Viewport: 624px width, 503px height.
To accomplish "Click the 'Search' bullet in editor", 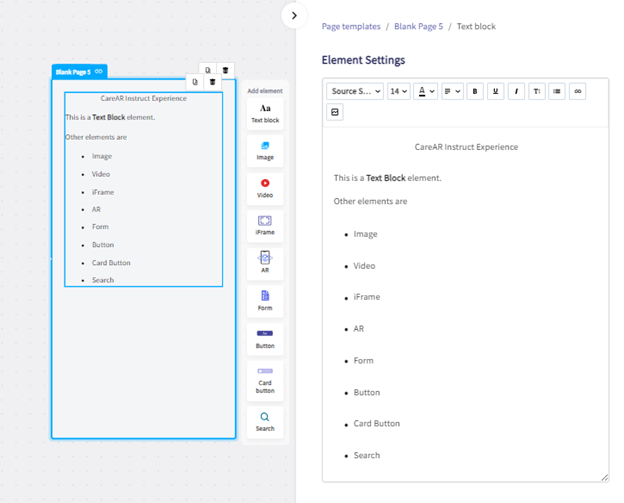I will (367, 455).
